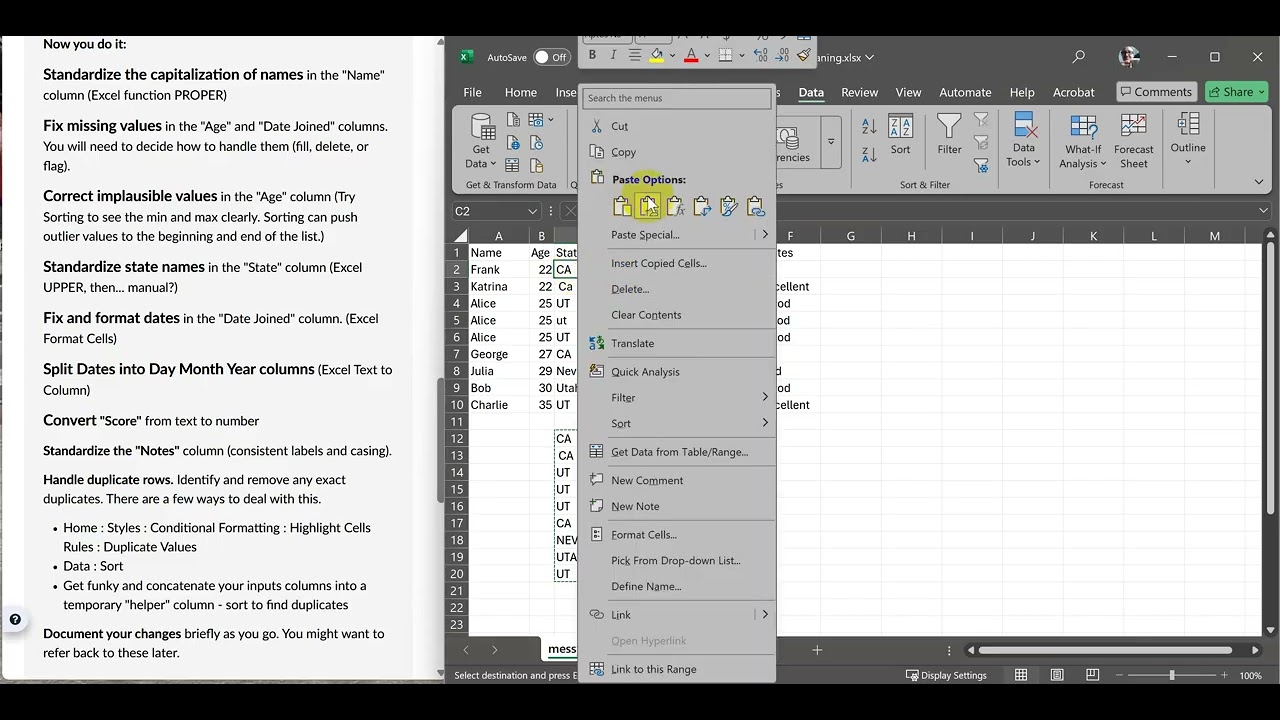The height and width of the screenshot is (720, 1280).
Task: Sort Z to A descending
Action: (869, 154)
